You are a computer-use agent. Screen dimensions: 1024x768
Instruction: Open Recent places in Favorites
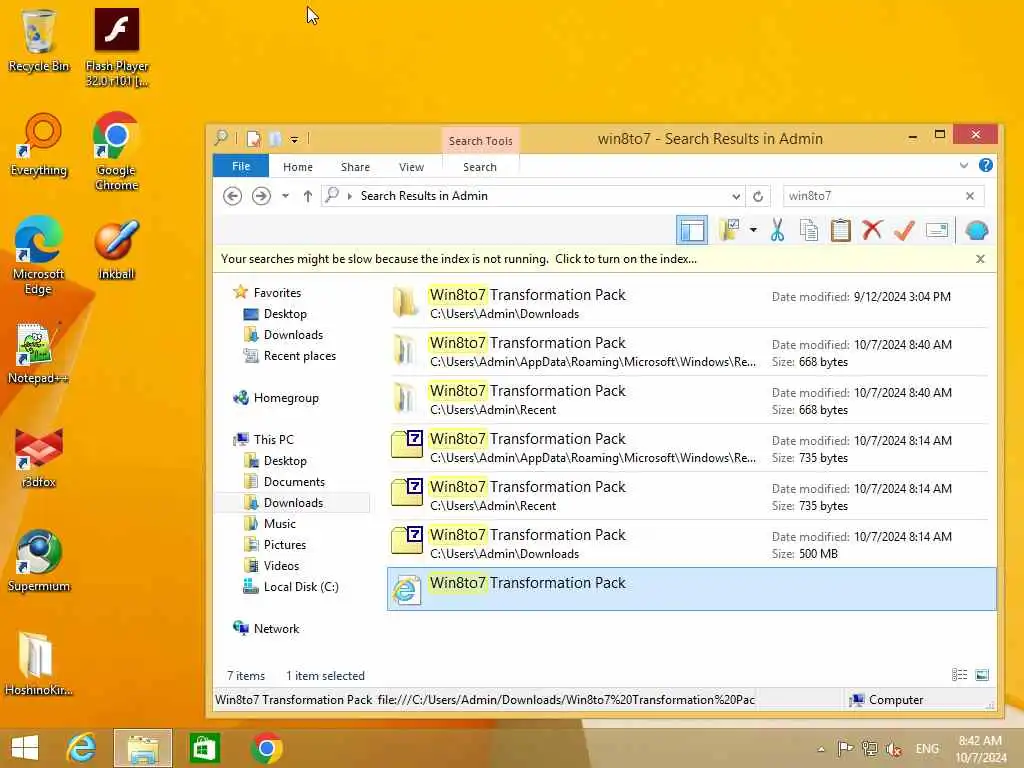coord(289,356)
